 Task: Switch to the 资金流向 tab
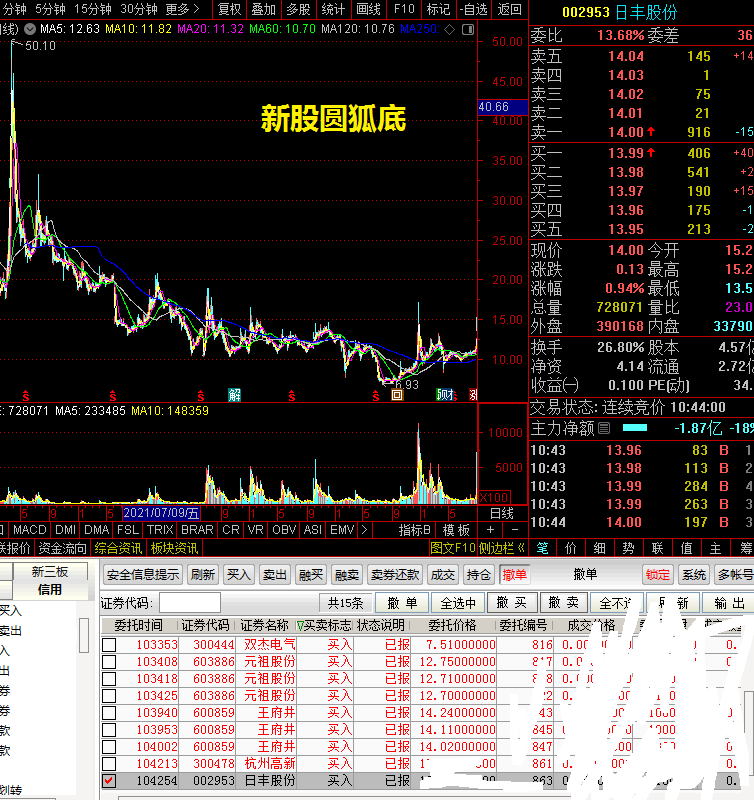pyautogui.click(x=62, y=548)
